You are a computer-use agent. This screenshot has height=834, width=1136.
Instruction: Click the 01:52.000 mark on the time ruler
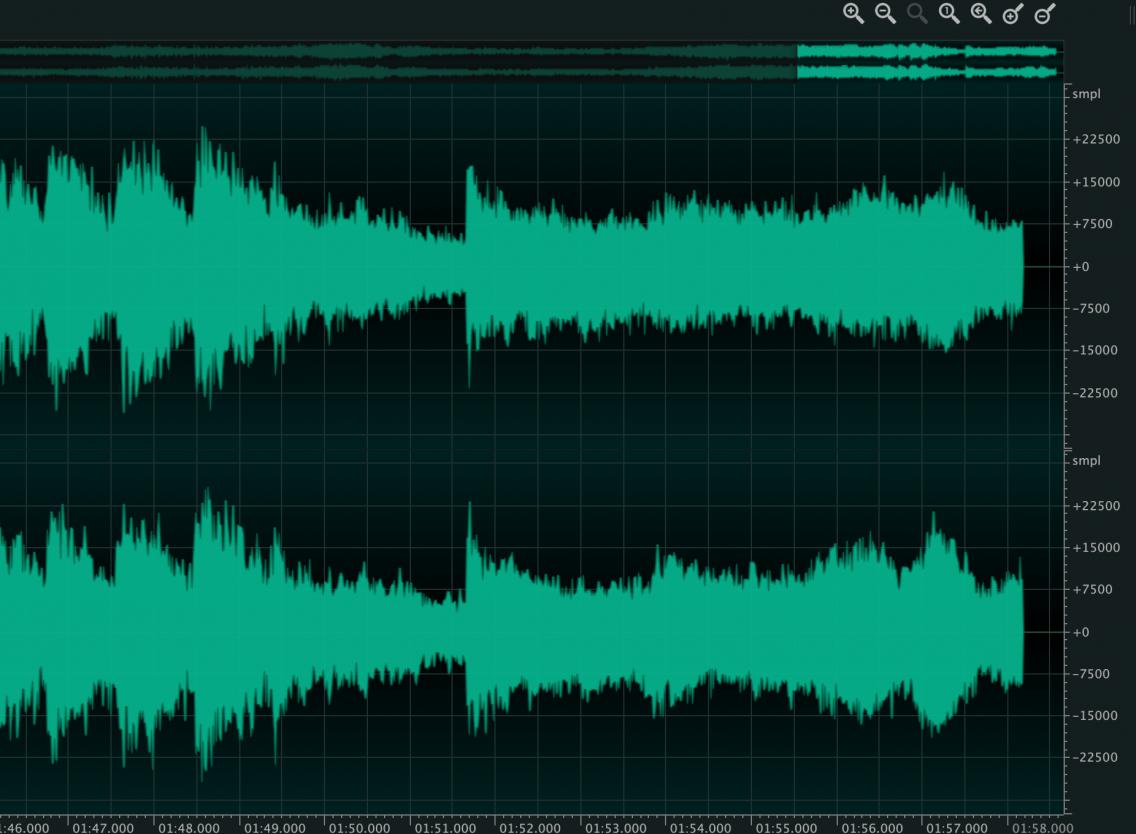530,827
